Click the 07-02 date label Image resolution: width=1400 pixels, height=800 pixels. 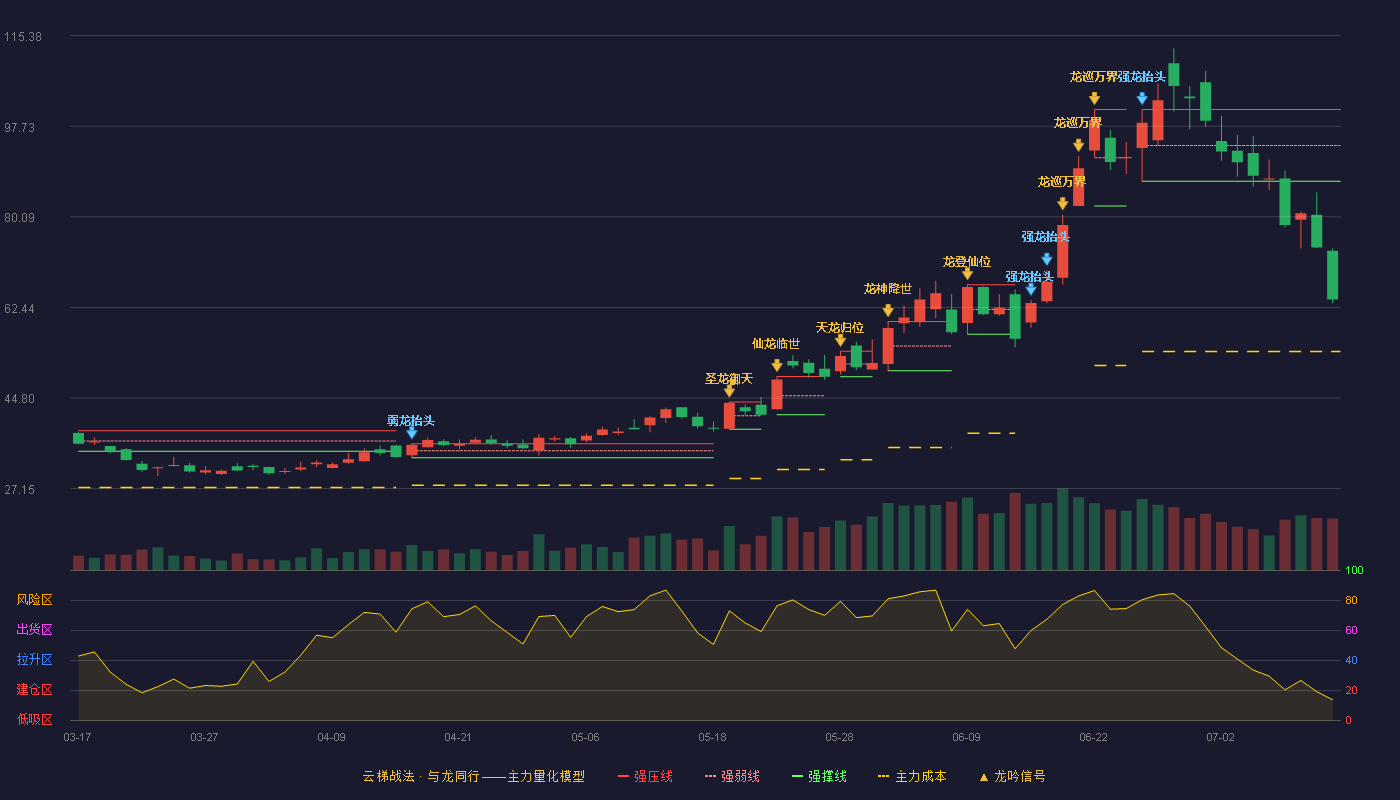point(1220,737)
